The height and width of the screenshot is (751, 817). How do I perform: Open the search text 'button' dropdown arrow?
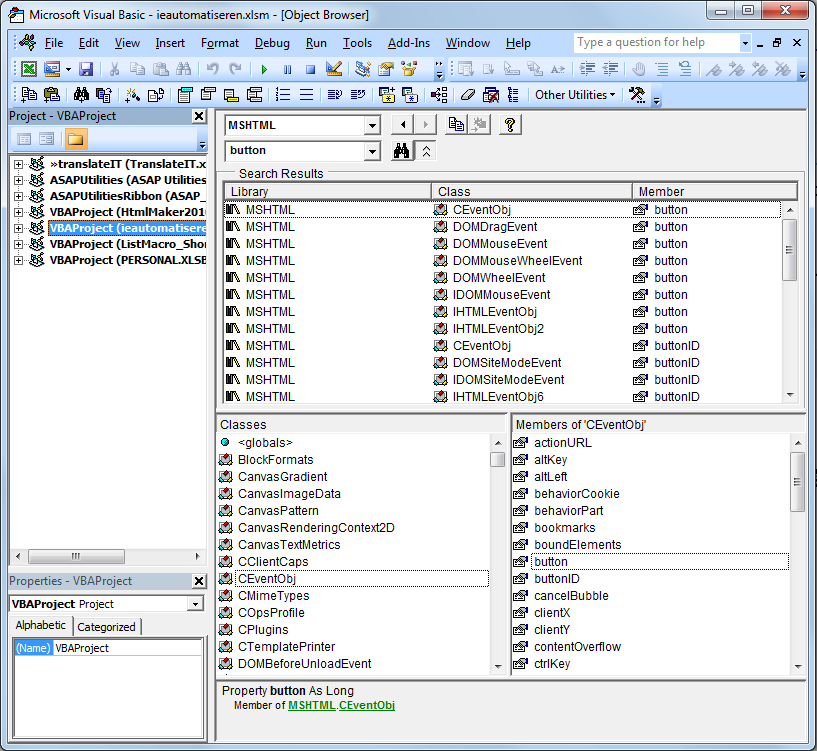pyautogui.click(x=372, y=152)
